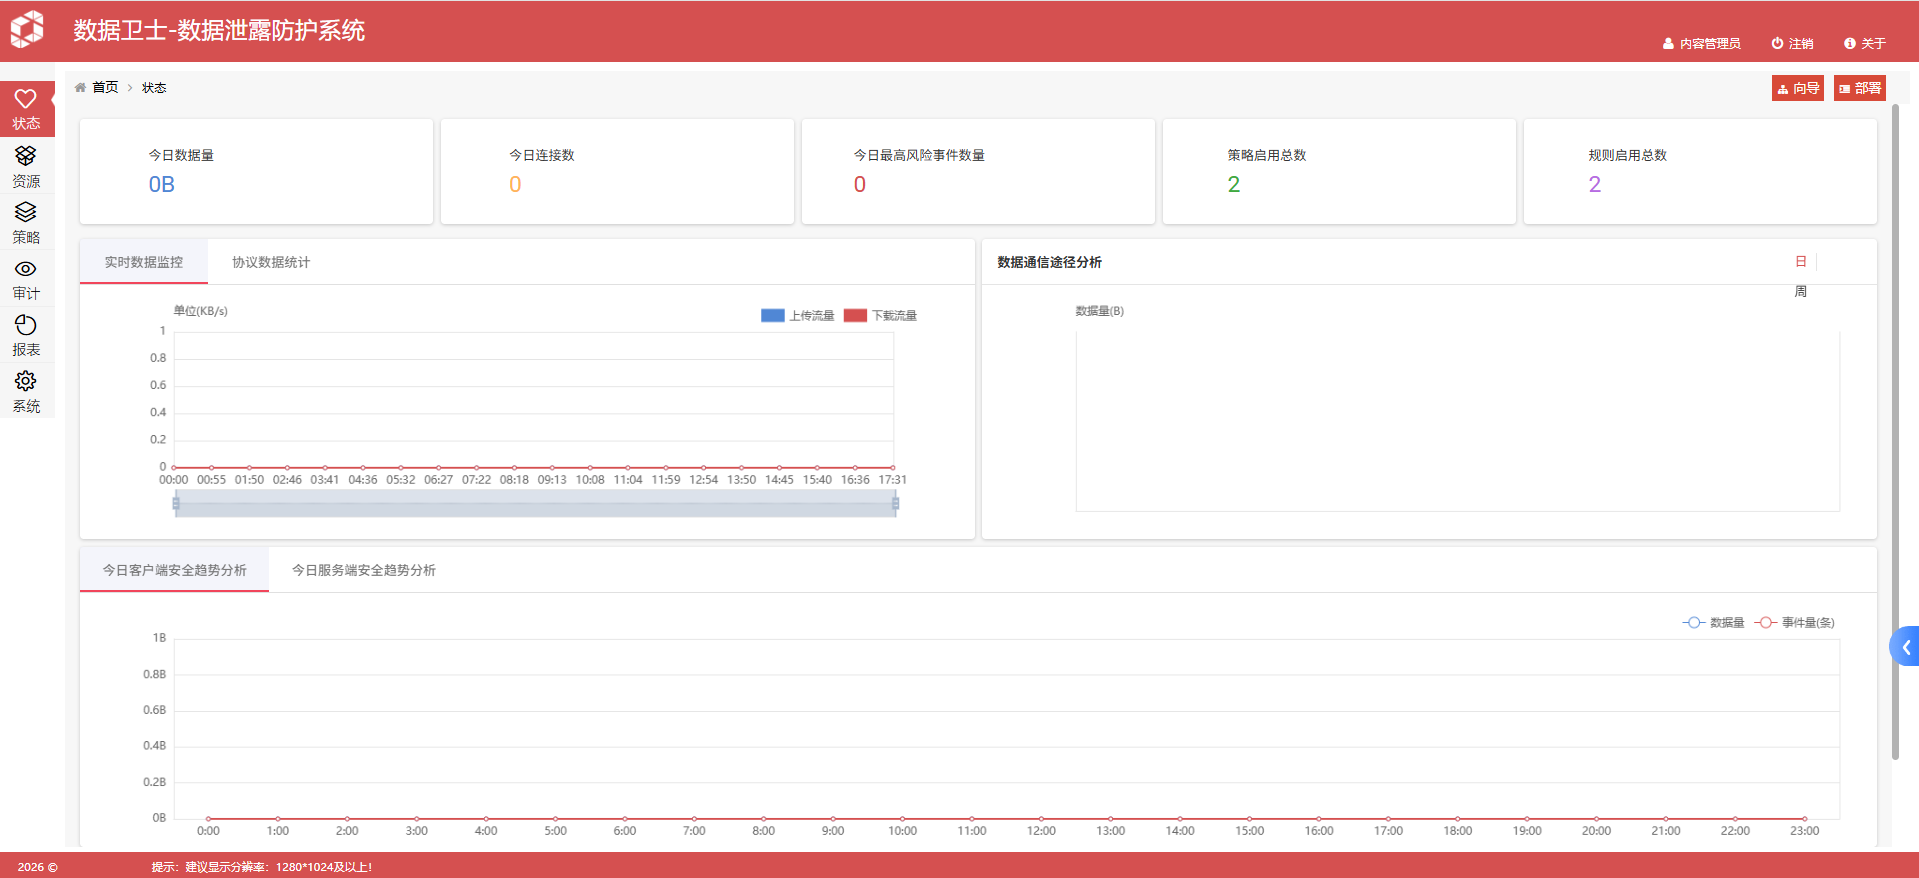Open the 资源 resources sidebar icon
The width and height of the screenshot is (1919, 878).
click(x=26, y=157)
